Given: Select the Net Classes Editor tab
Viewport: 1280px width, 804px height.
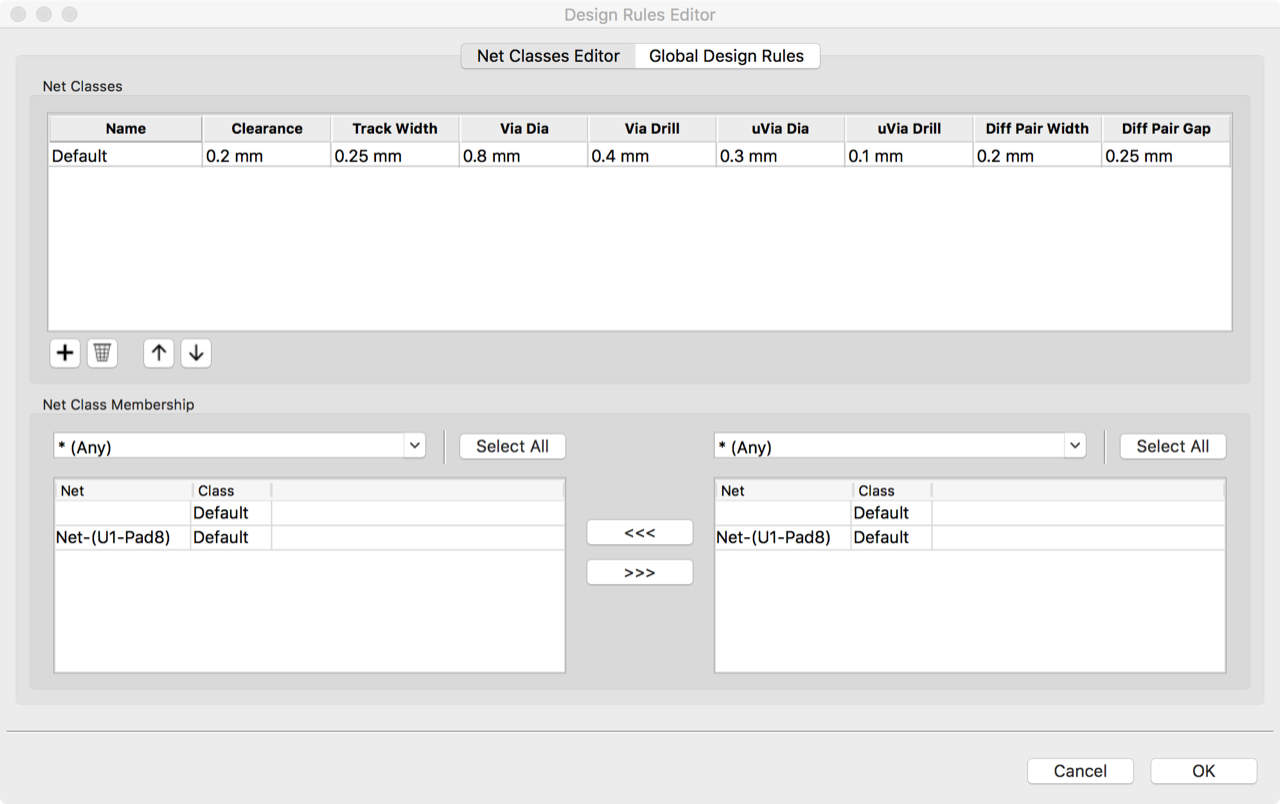Looking at the screenshot, I should tap(548, 56).
